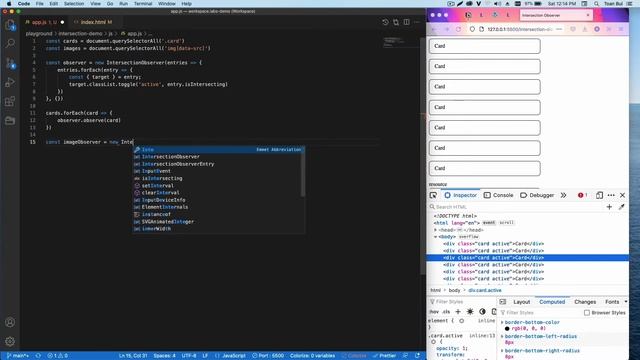Image resolution: width=640 pixels, height=360 pixels.
Task: Close the DevTools panel
Action: click(622, 195)
